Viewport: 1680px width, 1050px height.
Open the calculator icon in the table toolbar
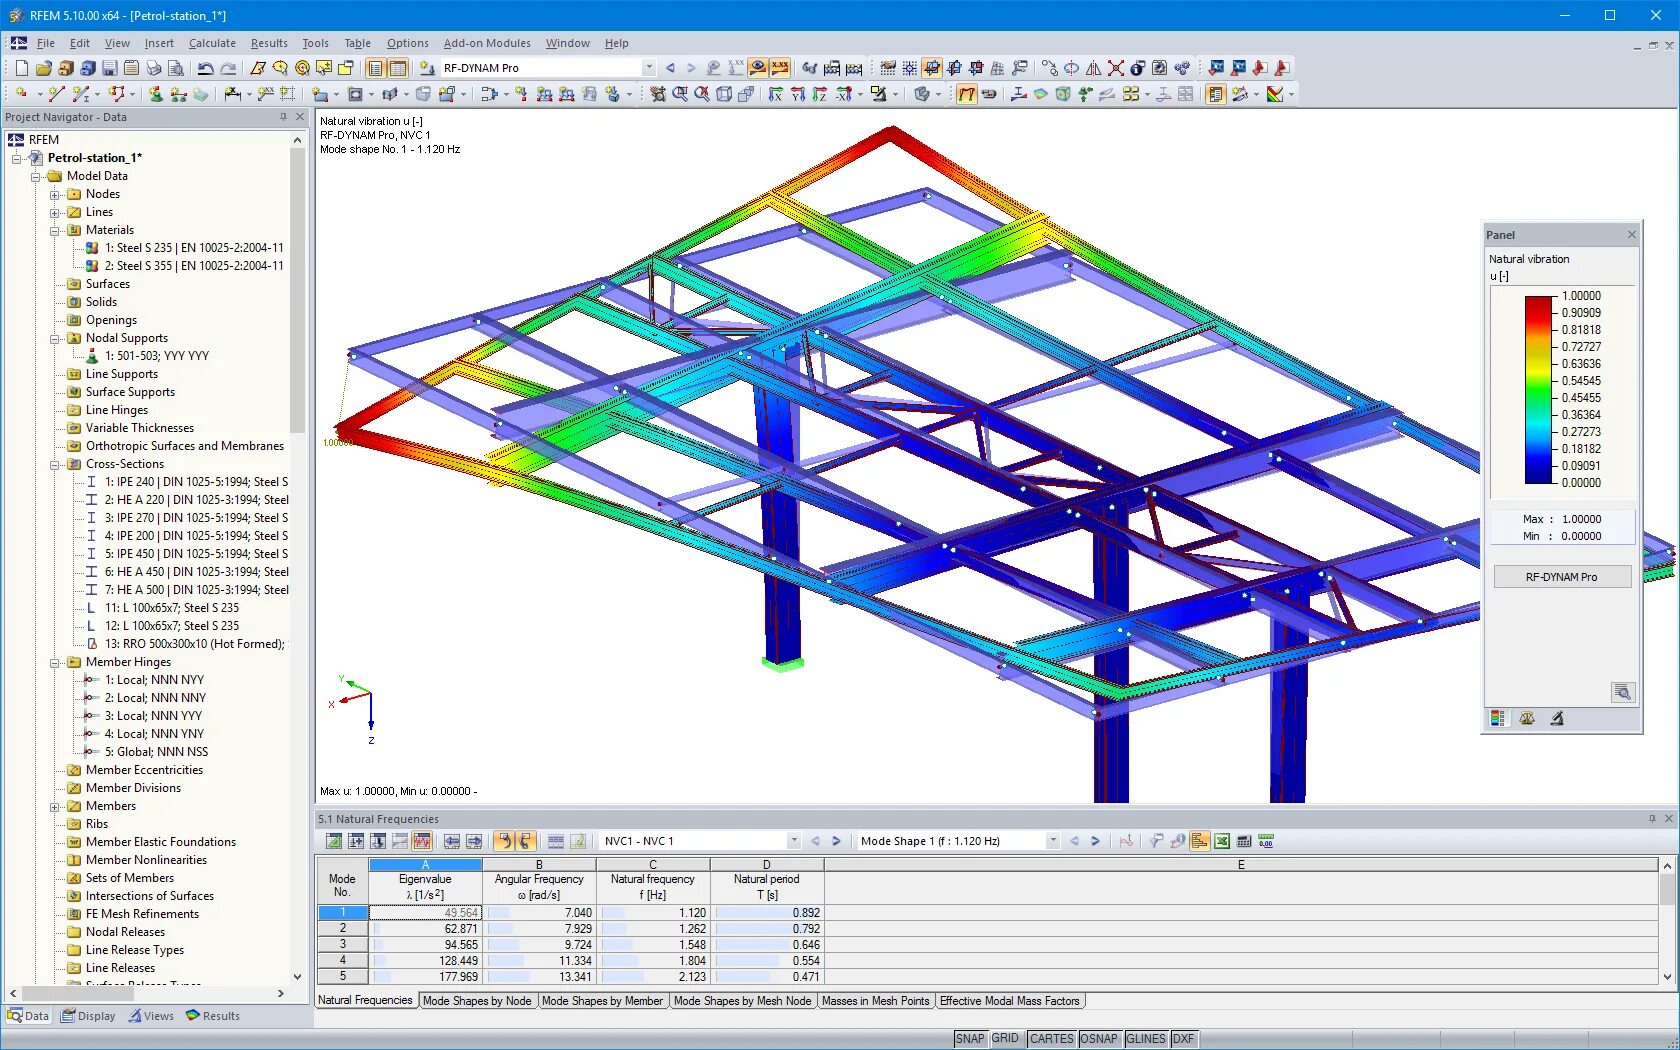point(1243,843)
